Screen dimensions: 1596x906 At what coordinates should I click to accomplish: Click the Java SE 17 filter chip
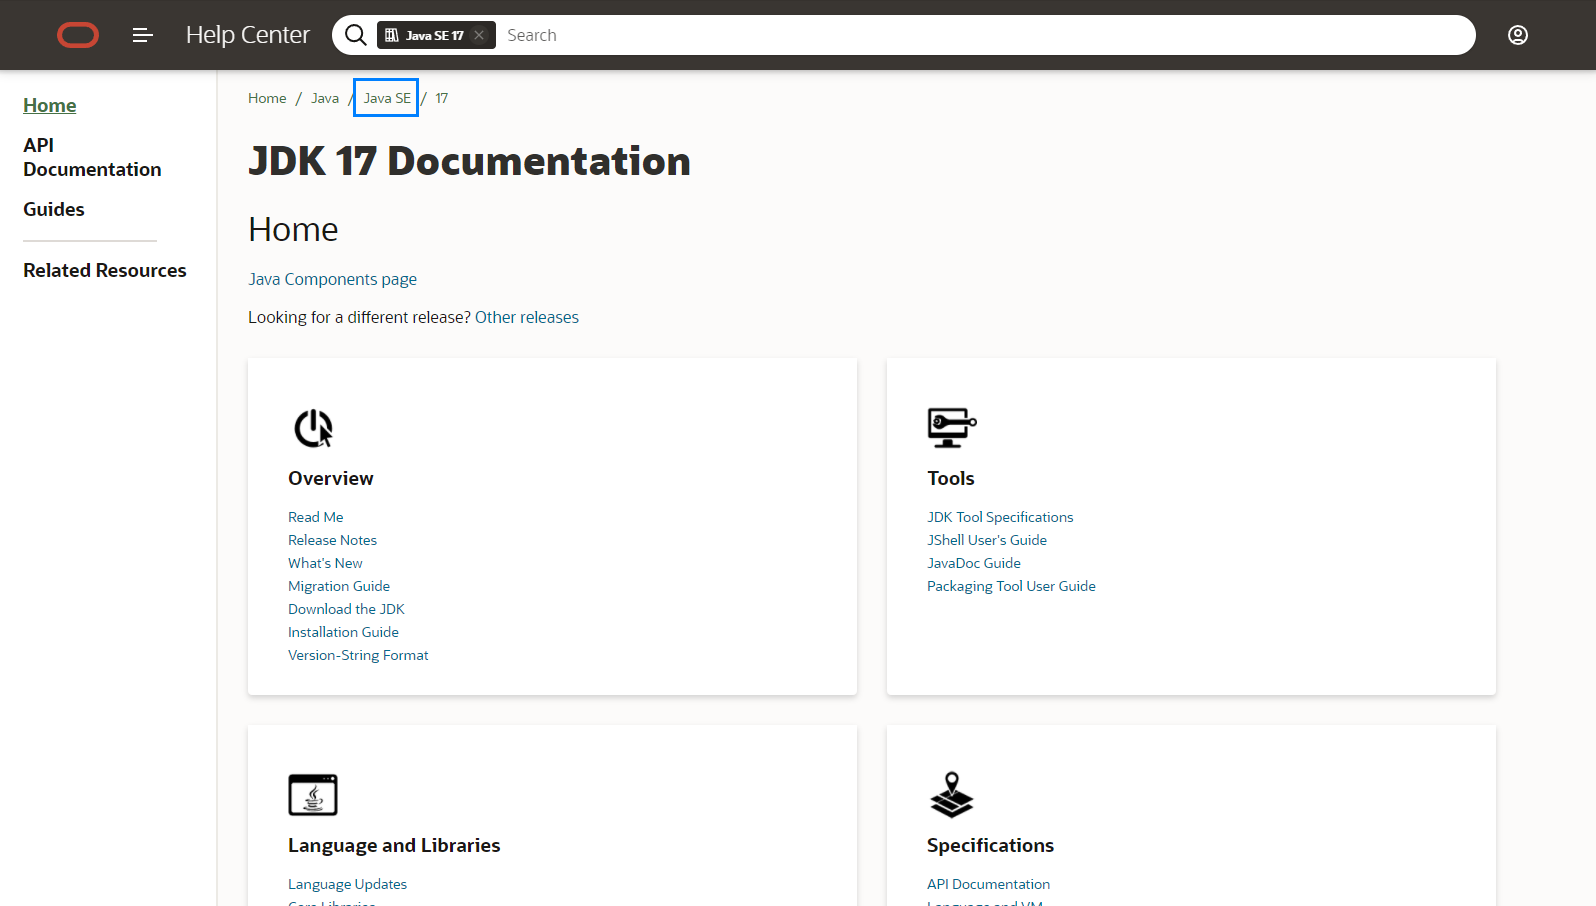436,35
